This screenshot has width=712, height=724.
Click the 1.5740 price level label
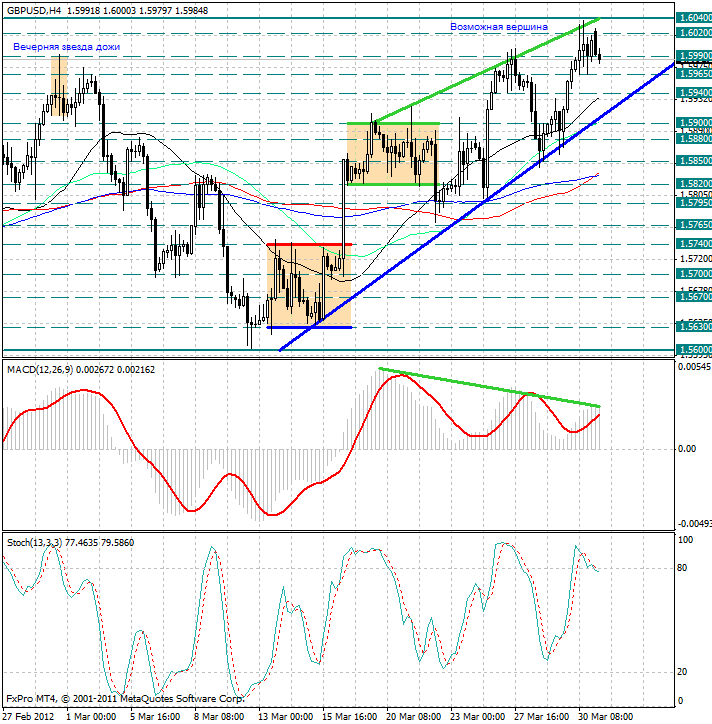tap(694, 243)
